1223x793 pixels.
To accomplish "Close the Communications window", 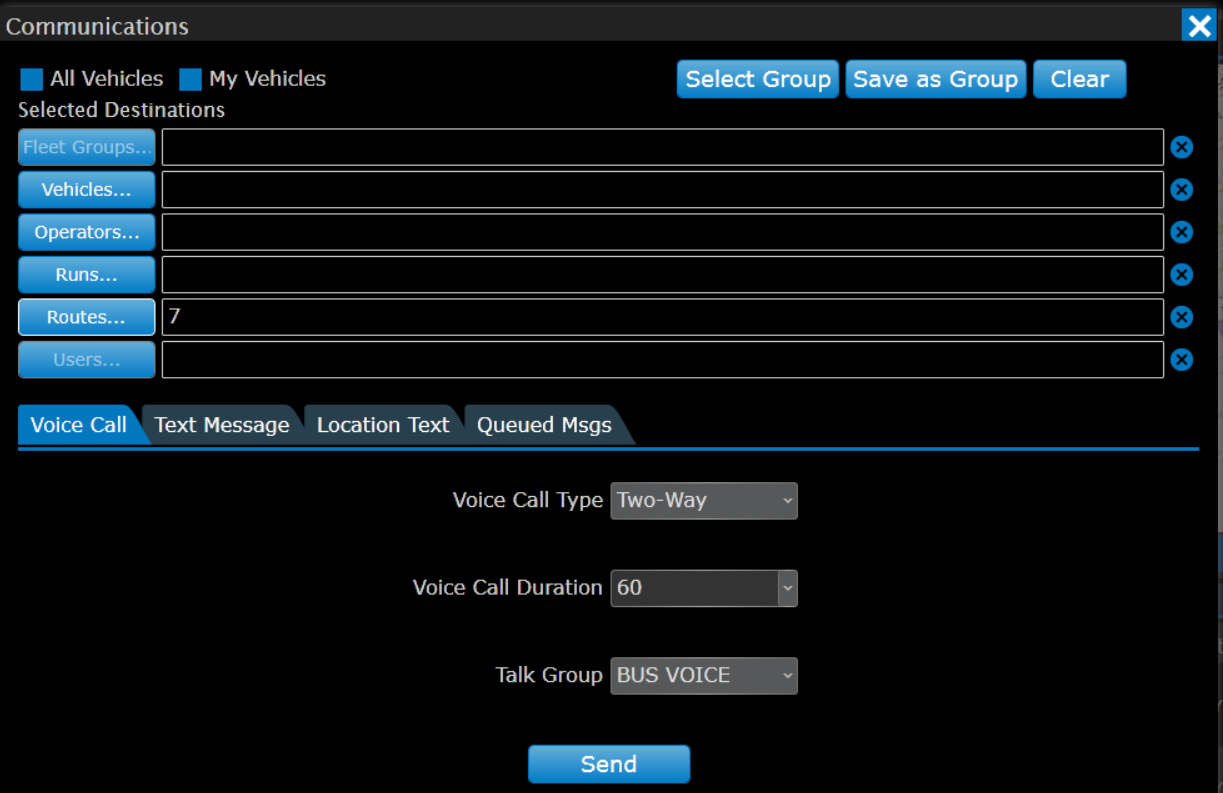I will (1198, 25).
